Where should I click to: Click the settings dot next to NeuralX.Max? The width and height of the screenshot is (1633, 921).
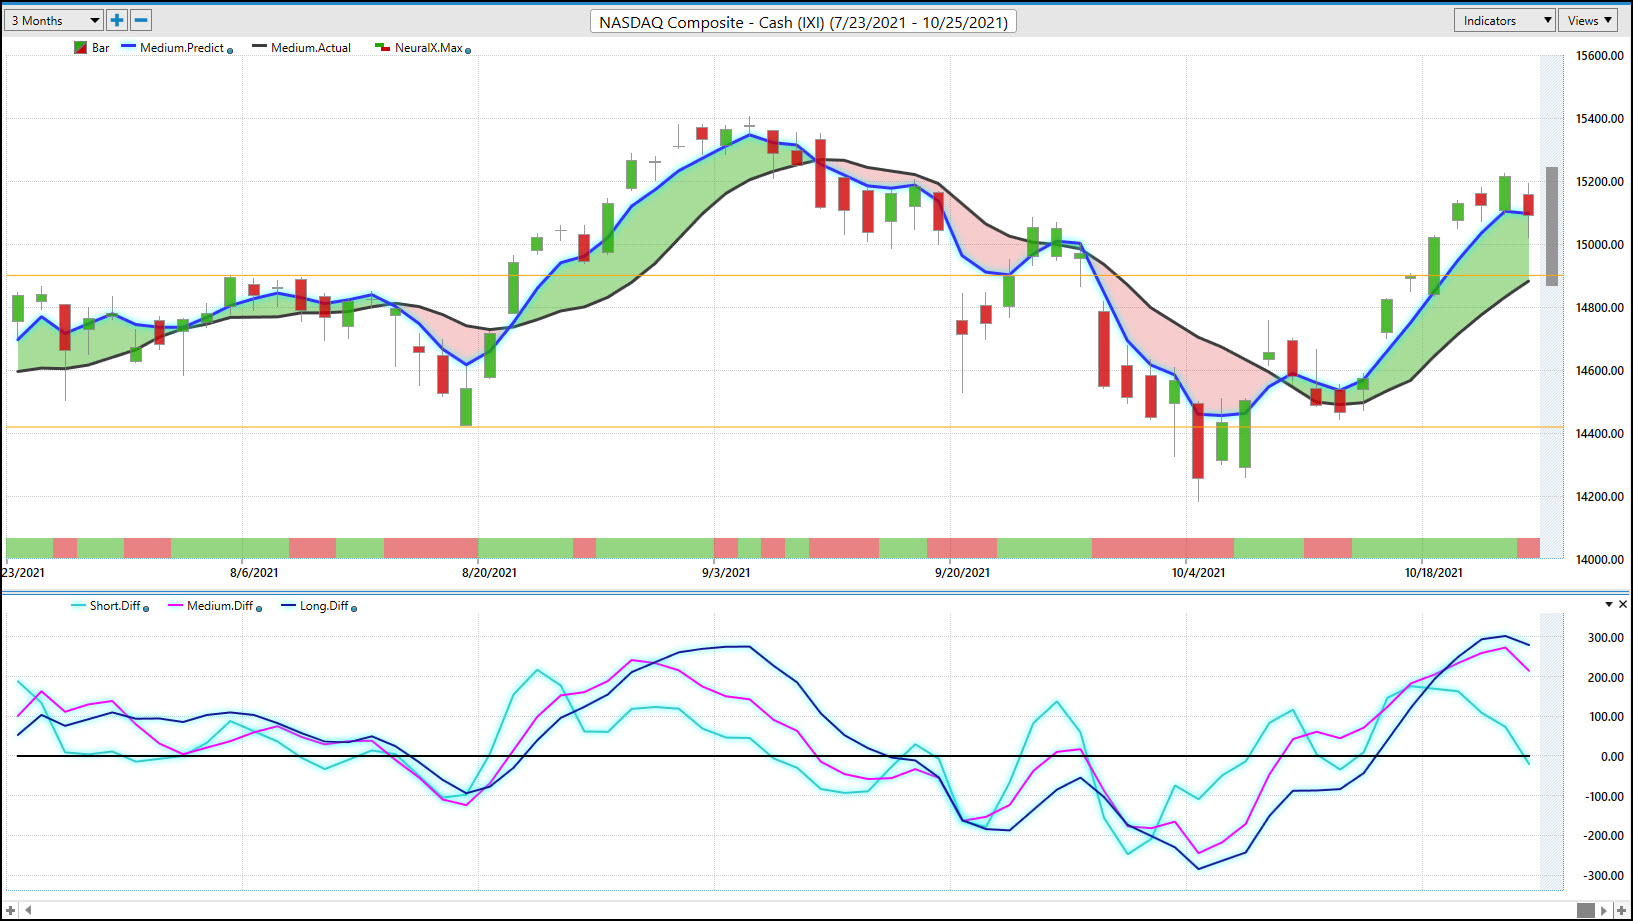coord(468,51)
